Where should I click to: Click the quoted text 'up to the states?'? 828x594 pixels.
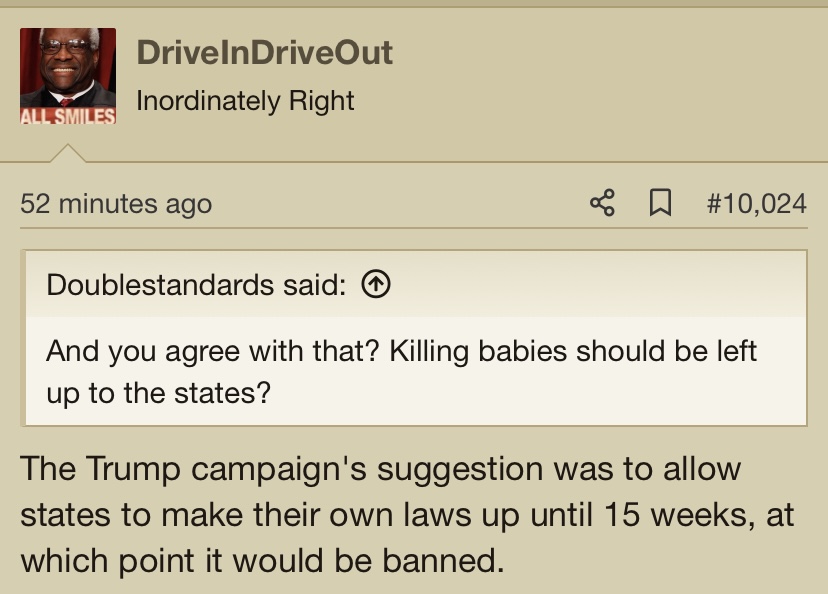click(158, 392)
